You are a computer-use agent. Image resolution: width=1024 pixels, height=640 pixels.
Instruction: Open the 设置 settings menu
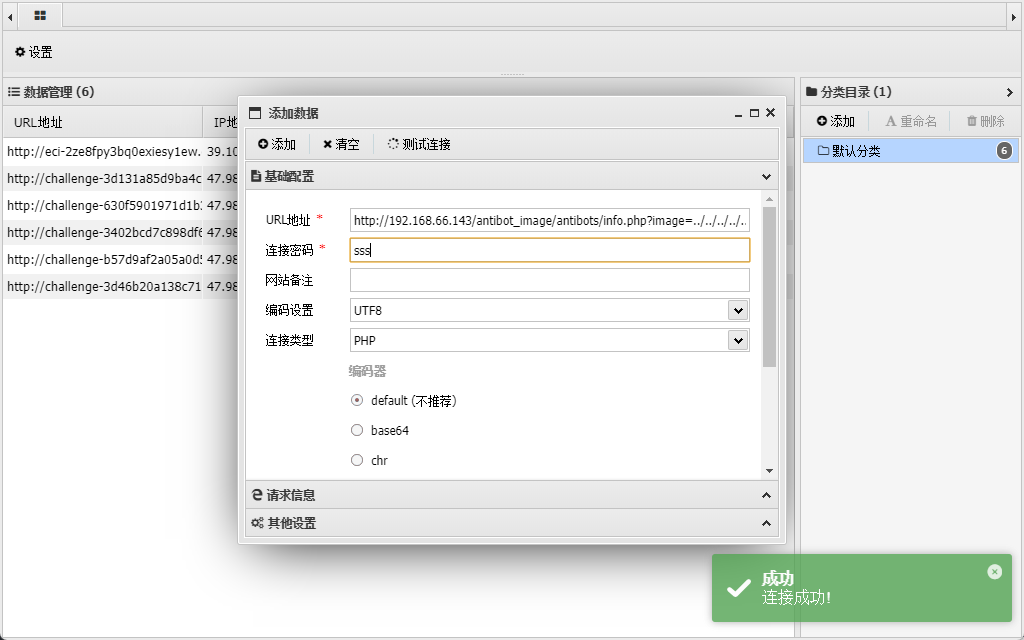(33, 52)
